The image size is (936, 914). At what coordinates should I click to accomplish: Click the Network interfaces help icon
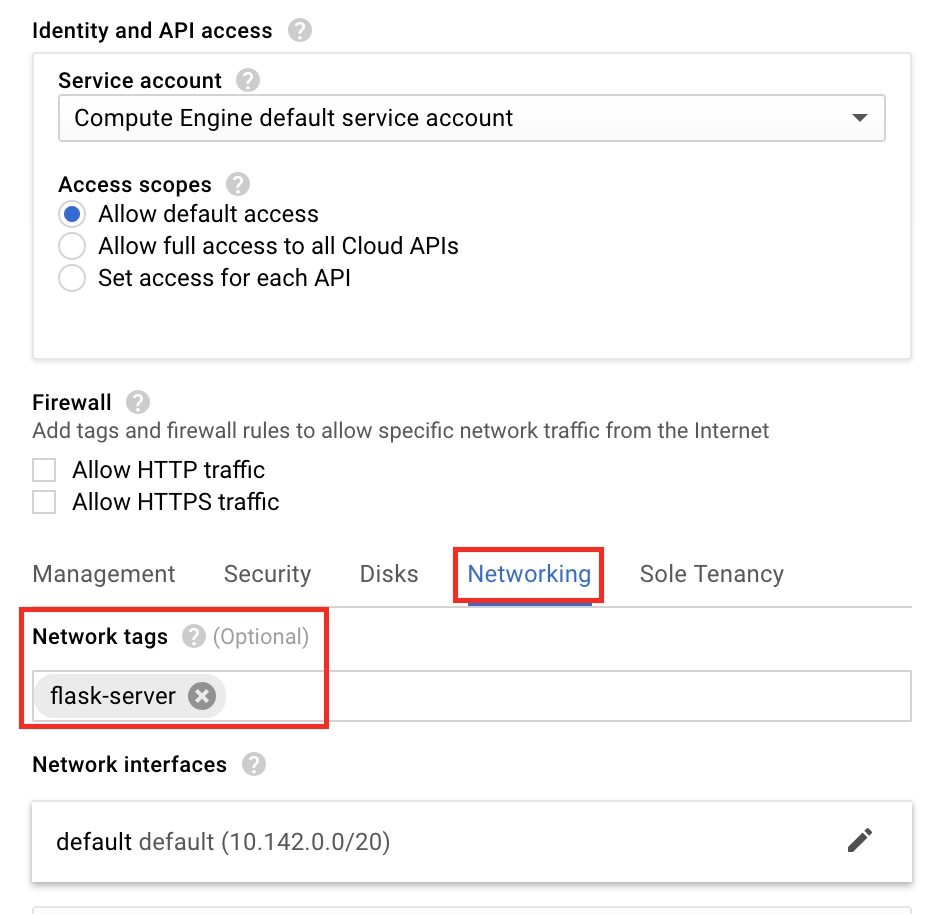[253, 764]
